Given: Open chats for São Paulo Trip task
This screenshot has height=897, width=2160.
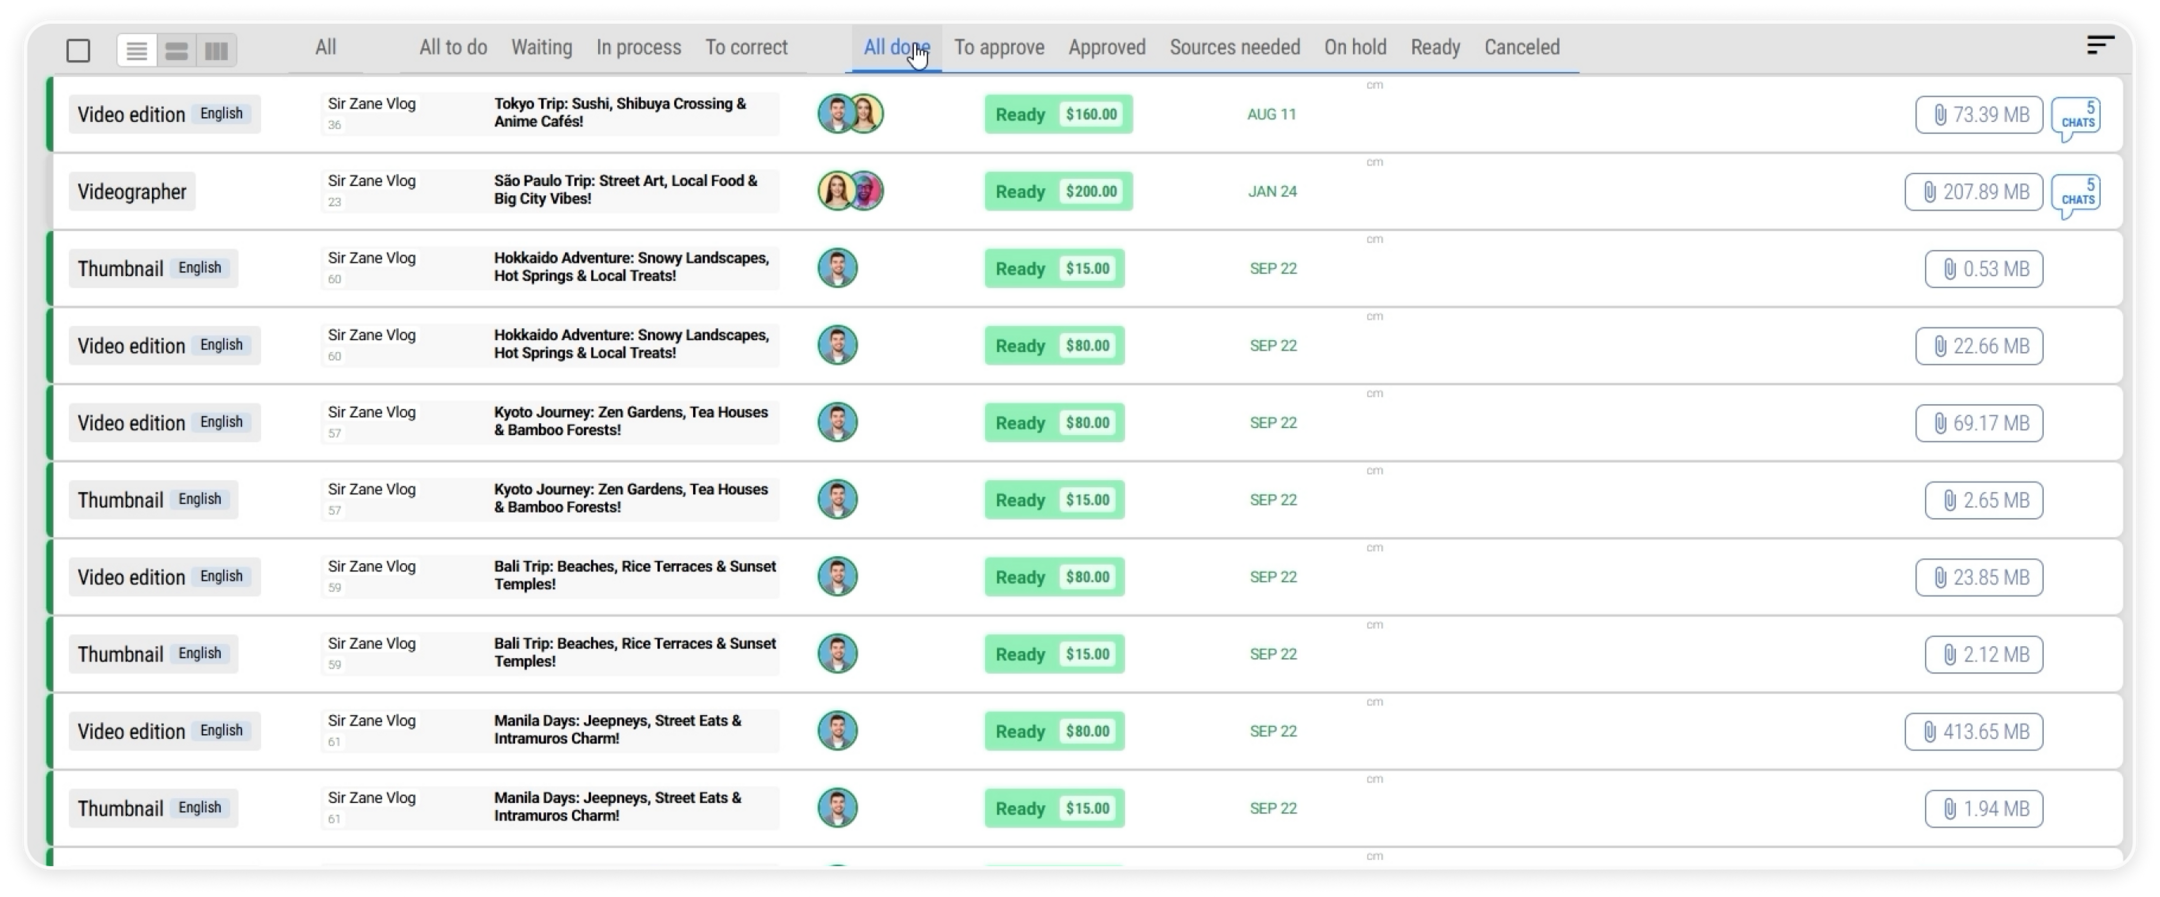Looking at the screenshot, I should (2076, 194).
